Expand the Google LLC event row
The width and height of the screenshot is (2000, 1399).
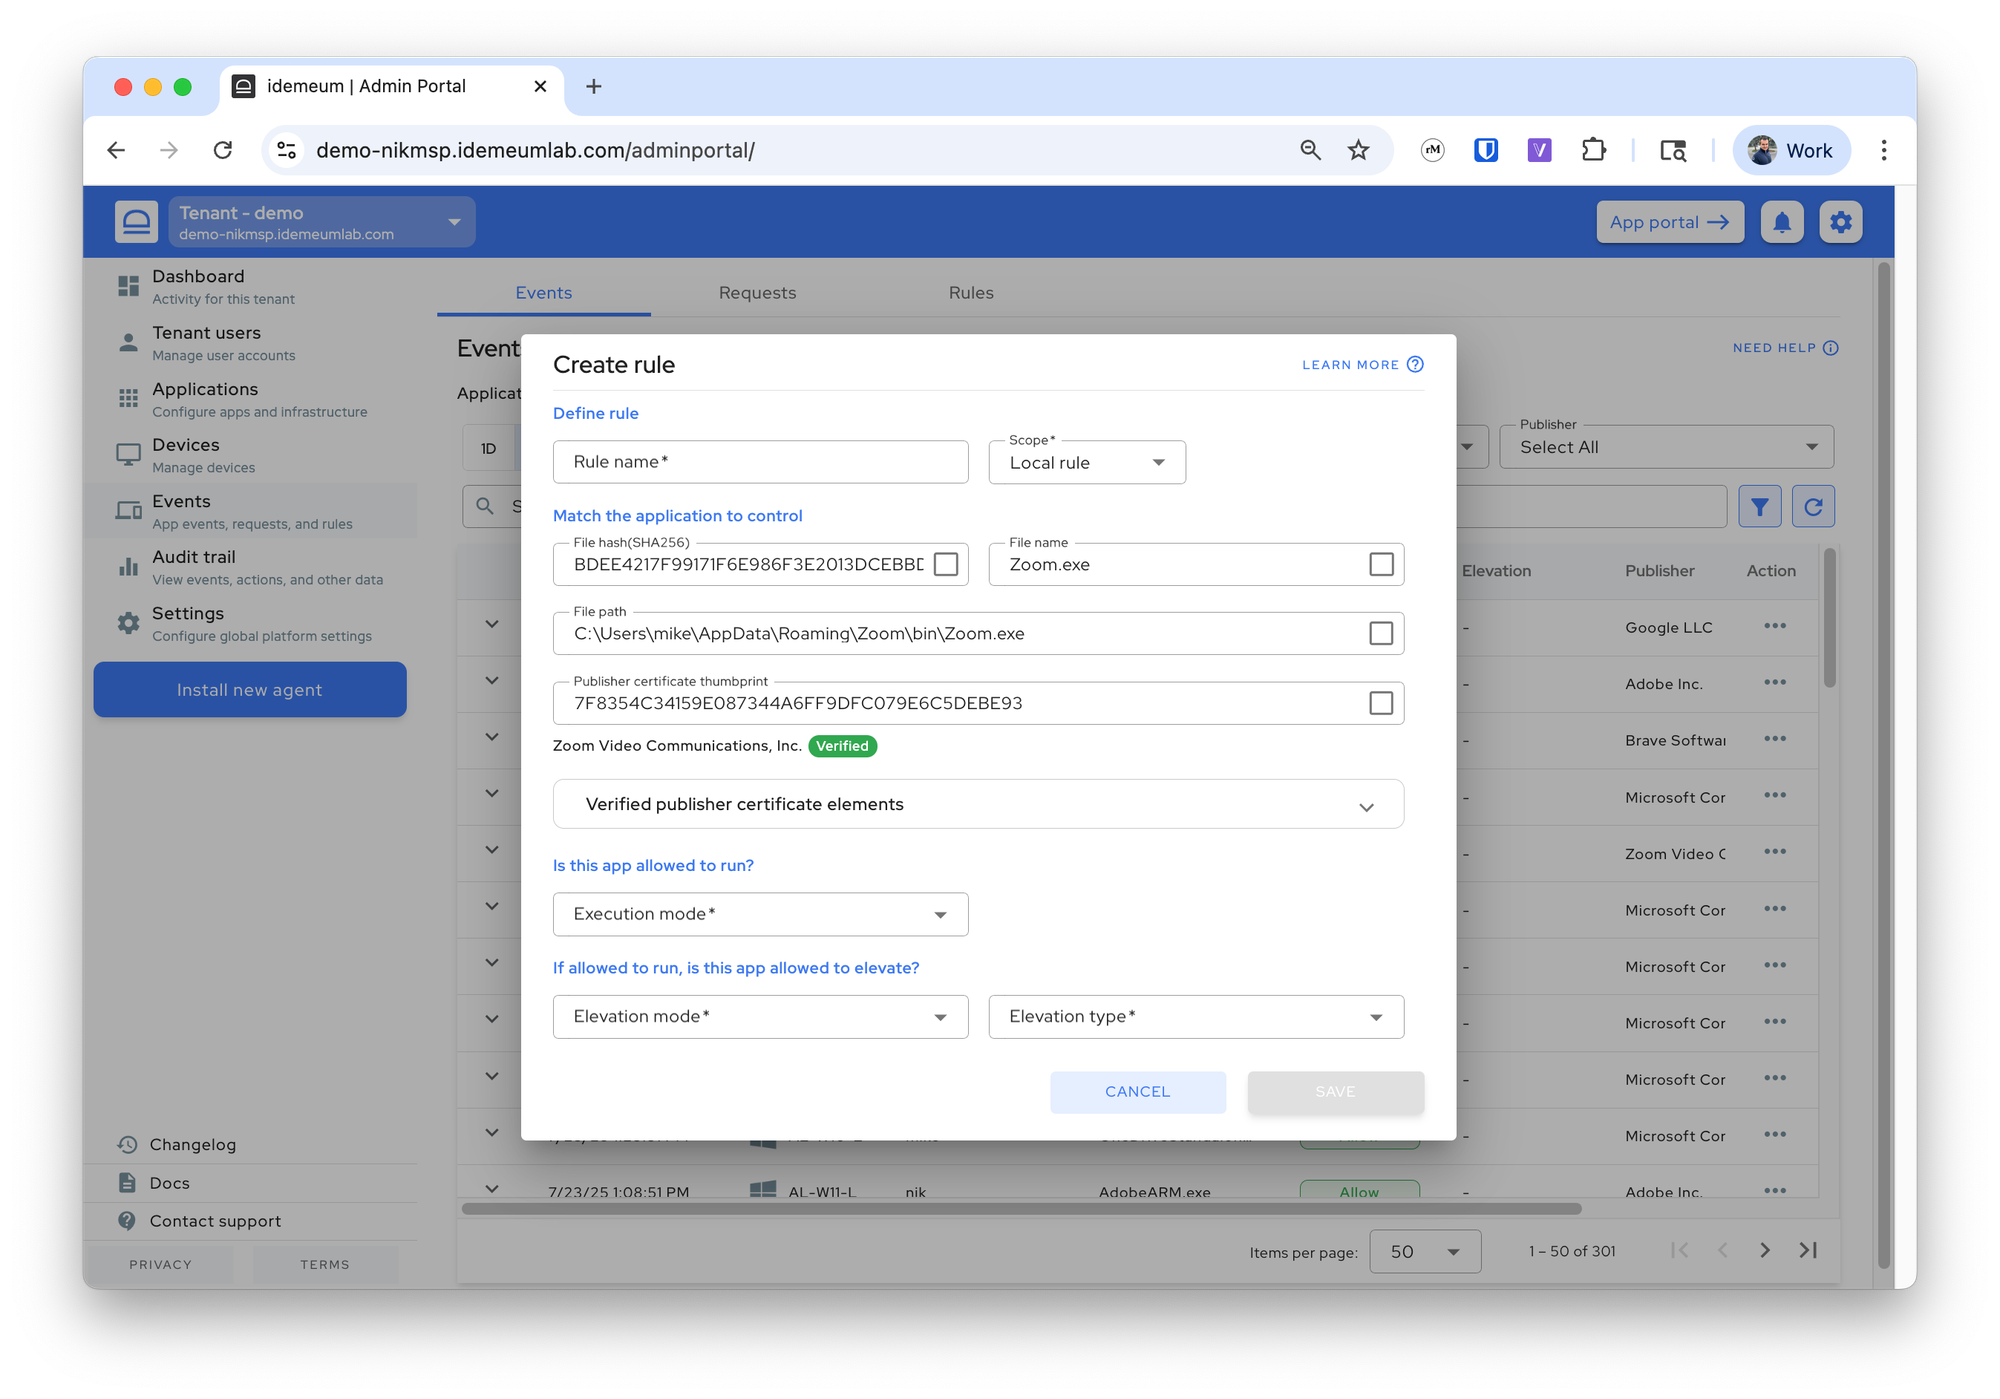492,624
